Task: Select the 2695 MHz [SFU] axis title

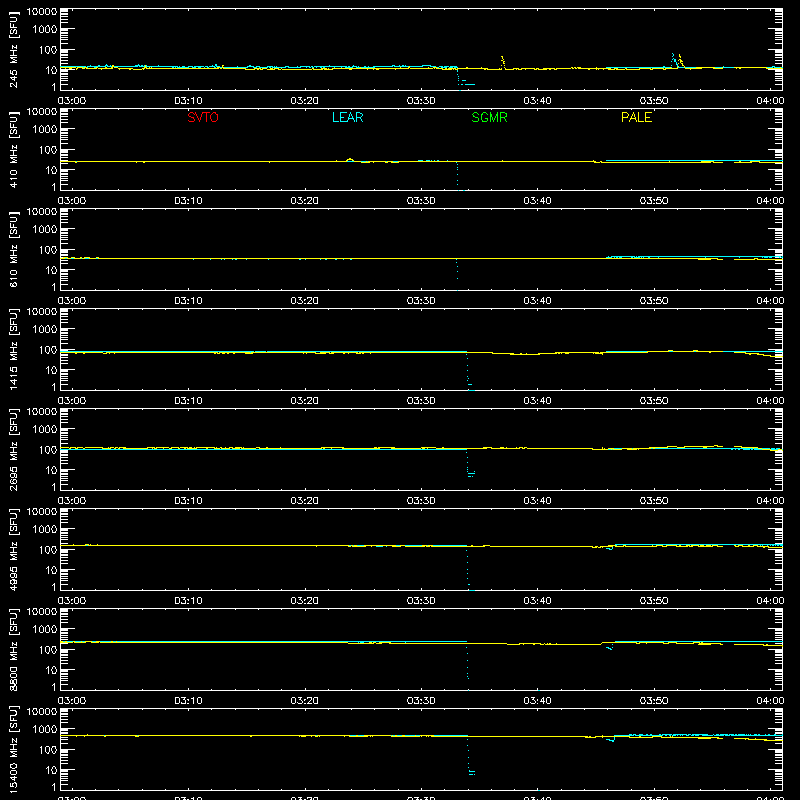Action: pos(13,449)
